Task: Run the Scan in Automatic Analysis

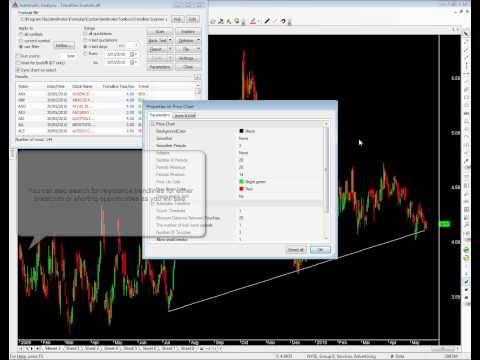Action: click(160, 32)
